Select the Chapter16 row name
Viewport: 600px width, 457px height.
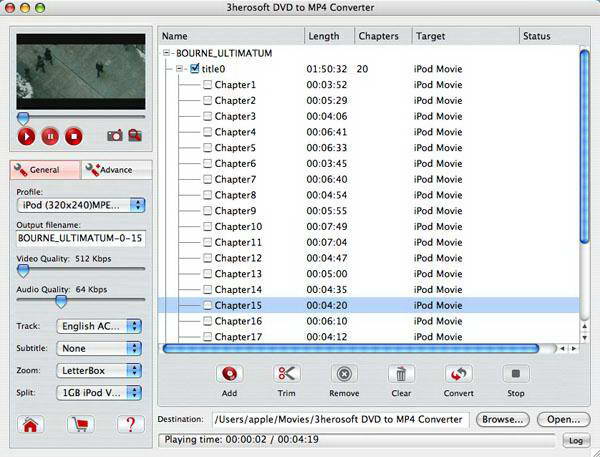238,321
